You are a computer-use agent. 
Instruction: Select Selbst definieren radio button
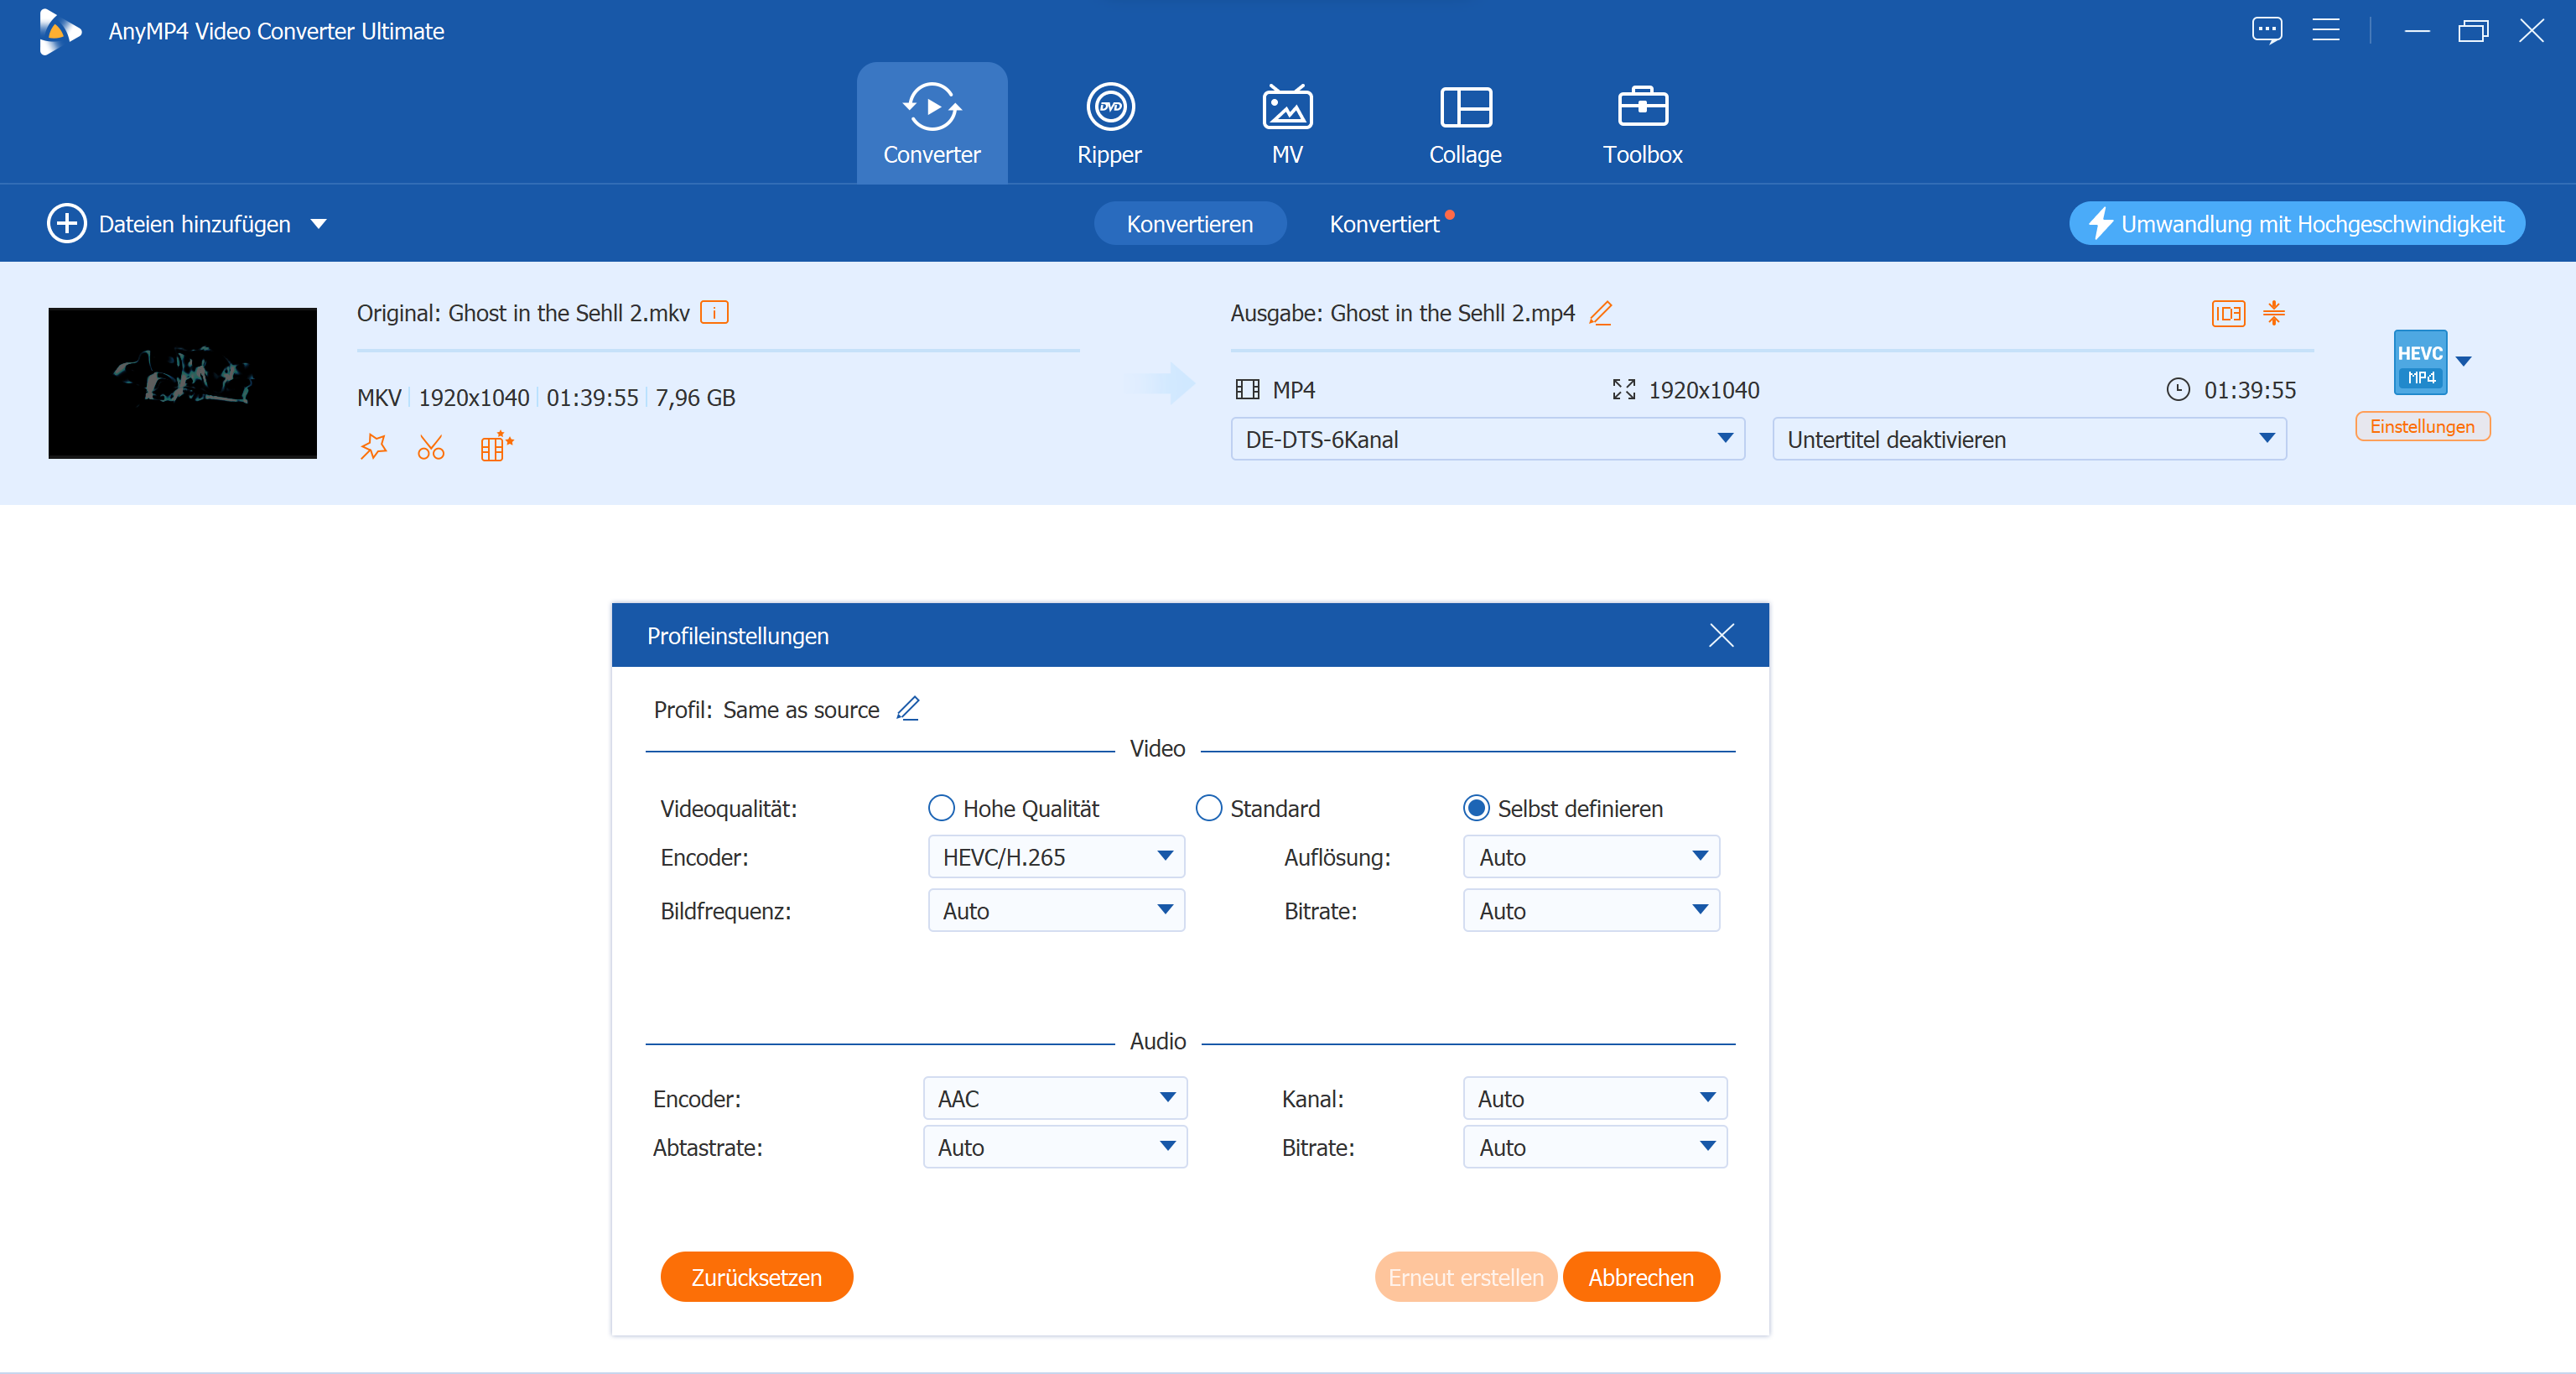1476,808
